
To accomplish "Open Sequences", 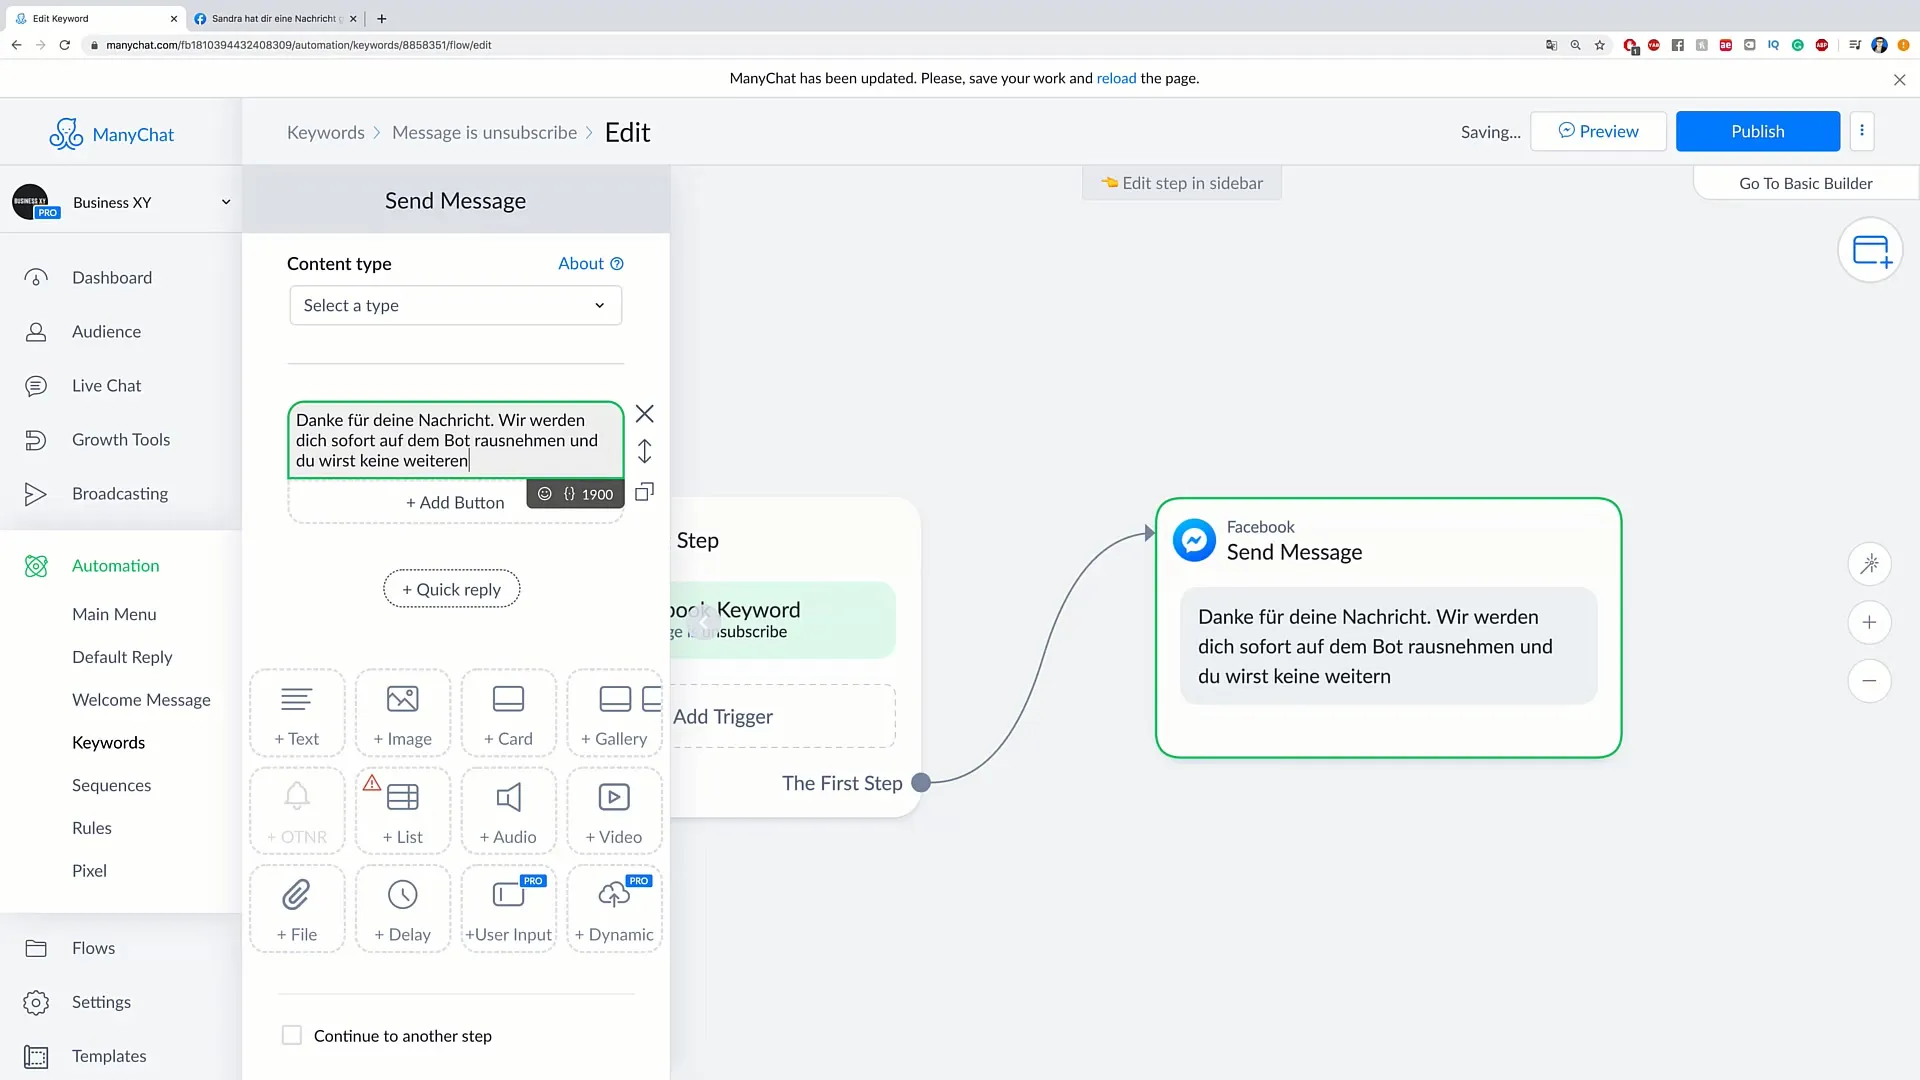I will 111,785.
